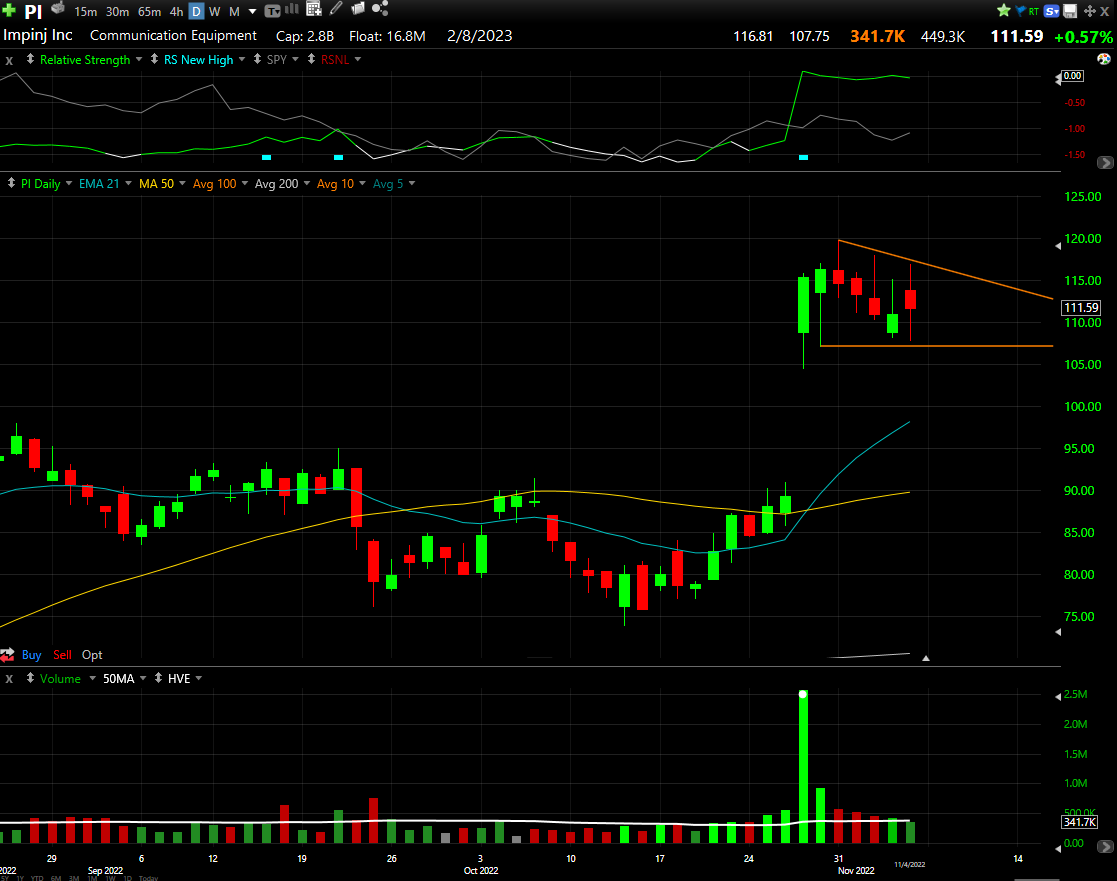Open the bar chart type icon

pos(292,9)
